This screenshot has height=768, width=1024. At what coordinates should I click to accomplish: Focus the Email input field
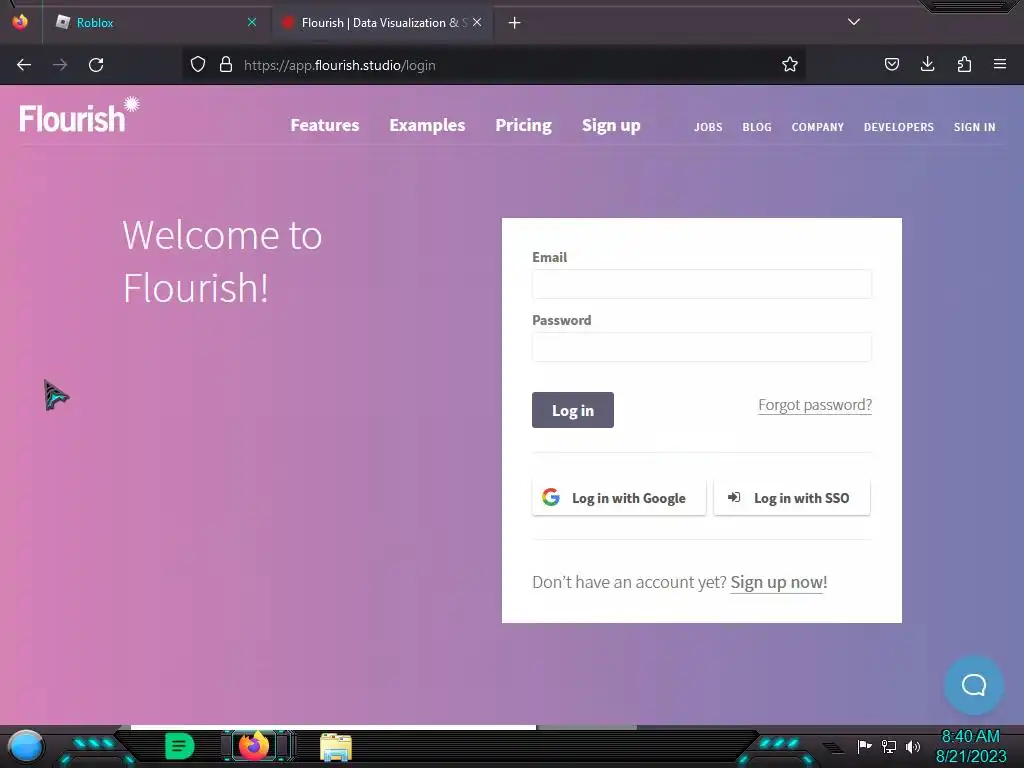[701, 284]
